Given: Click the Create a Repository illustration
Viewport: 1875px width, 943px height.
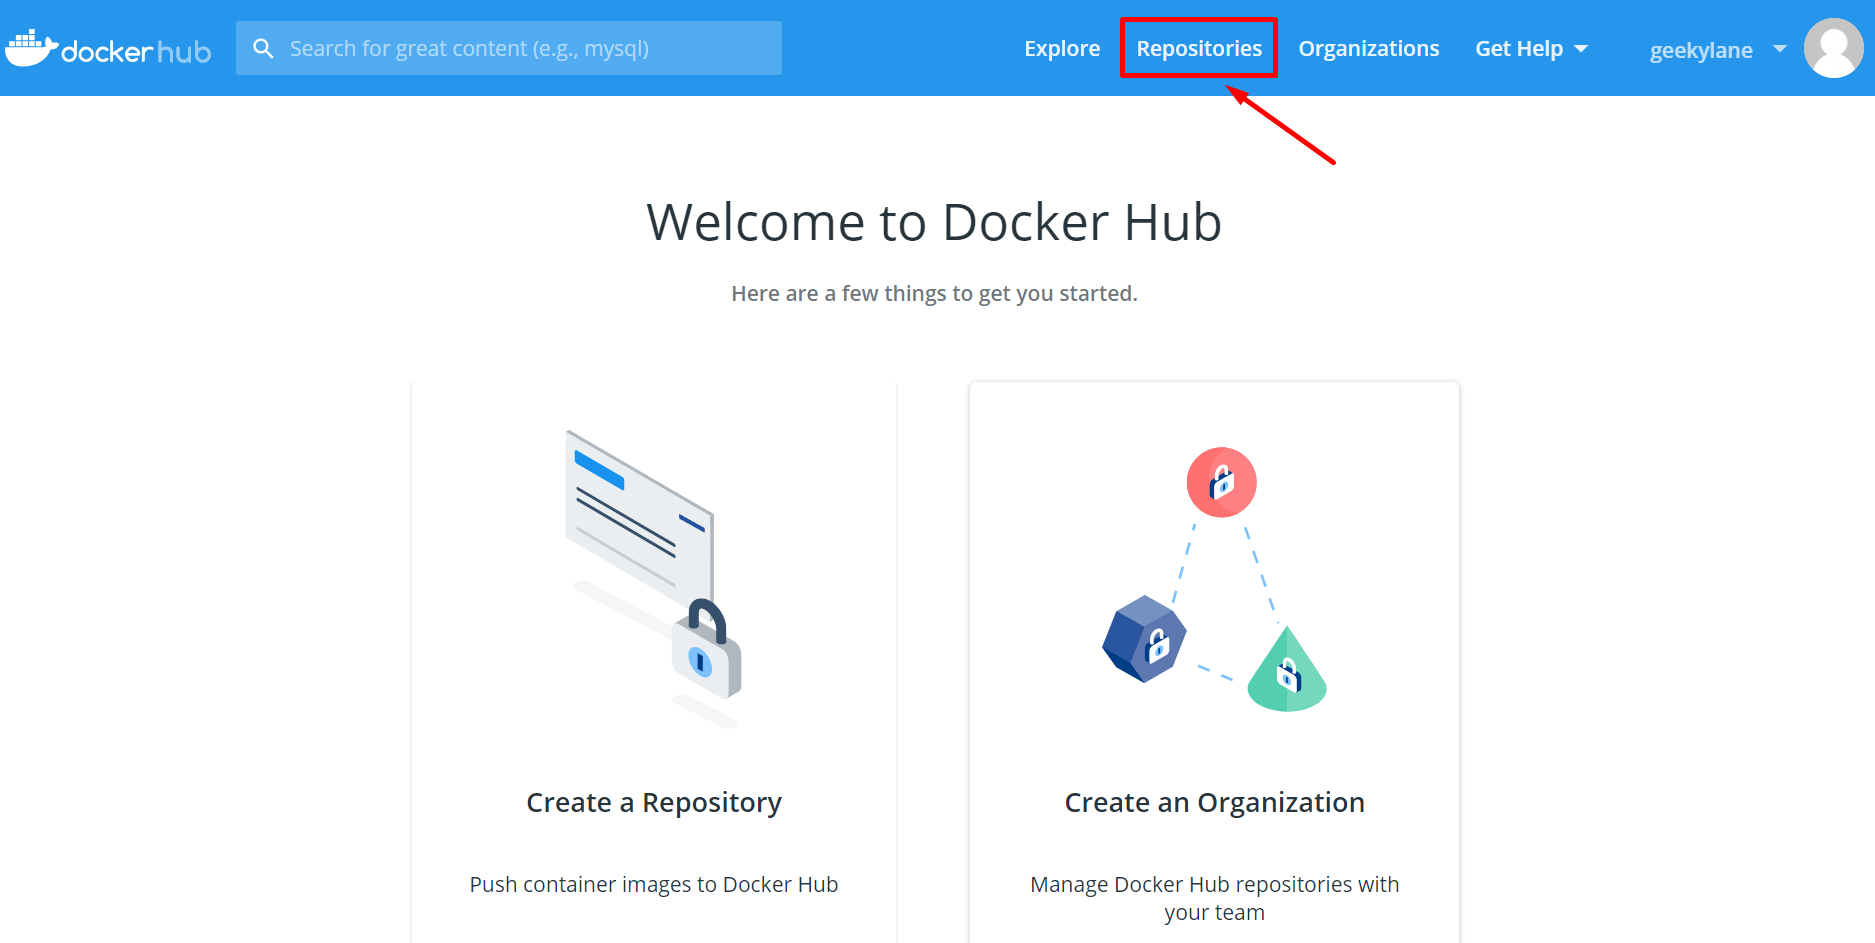Looking at the screenshot, I should tap(654, 579).
